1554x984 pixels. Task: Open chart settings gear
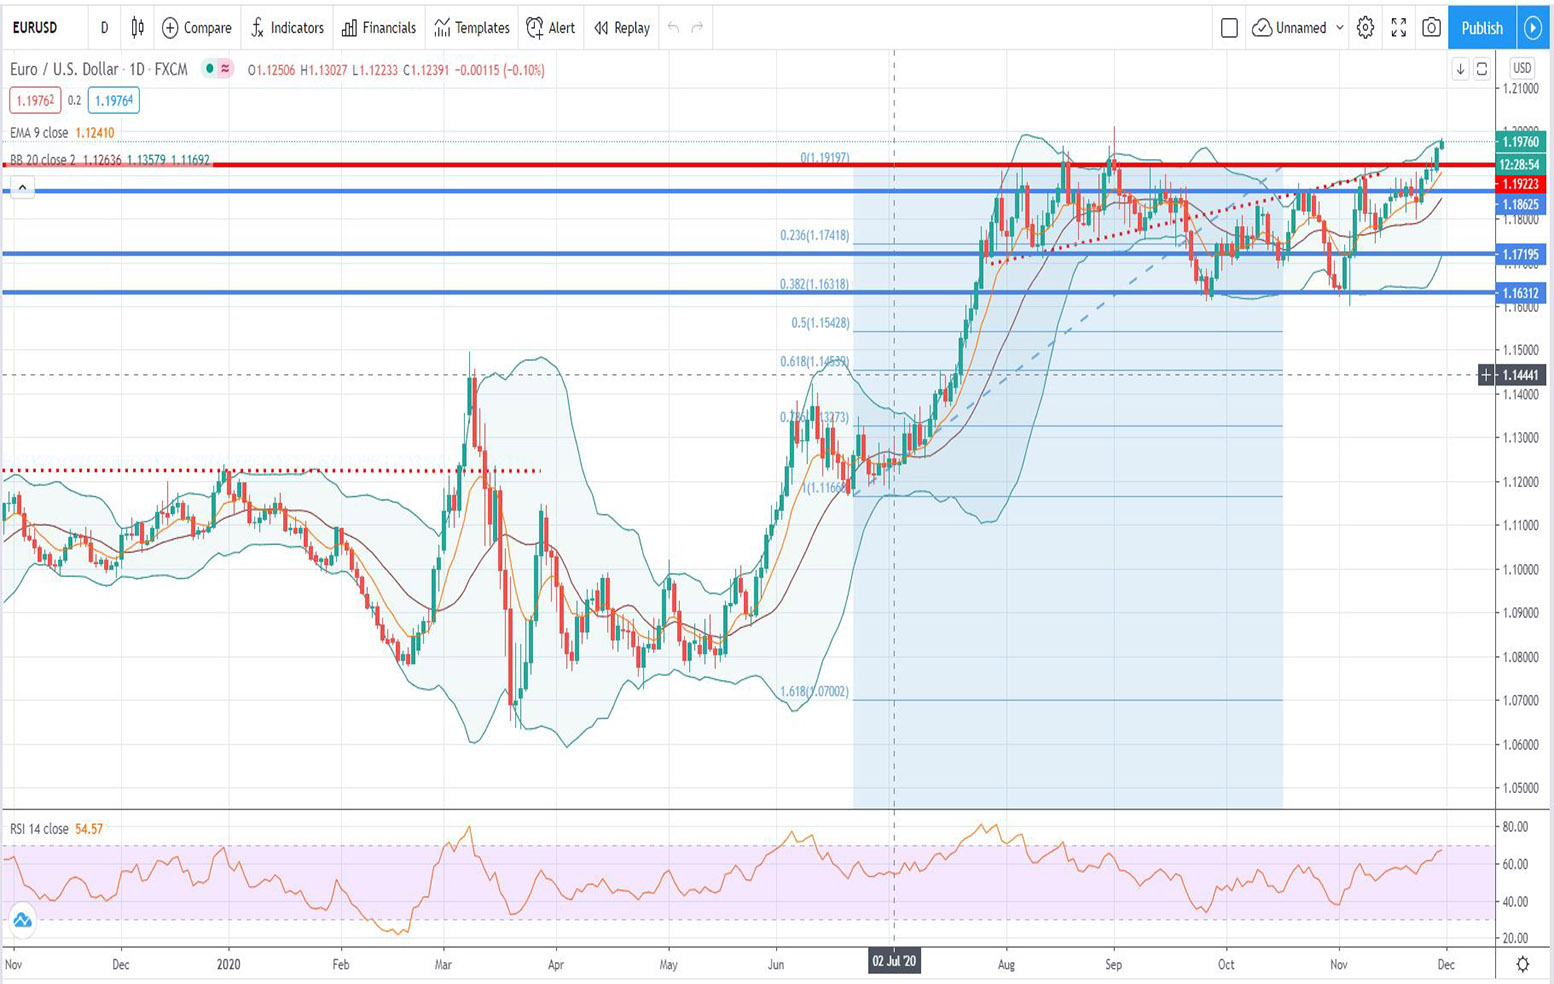[x=1365, y=28]
